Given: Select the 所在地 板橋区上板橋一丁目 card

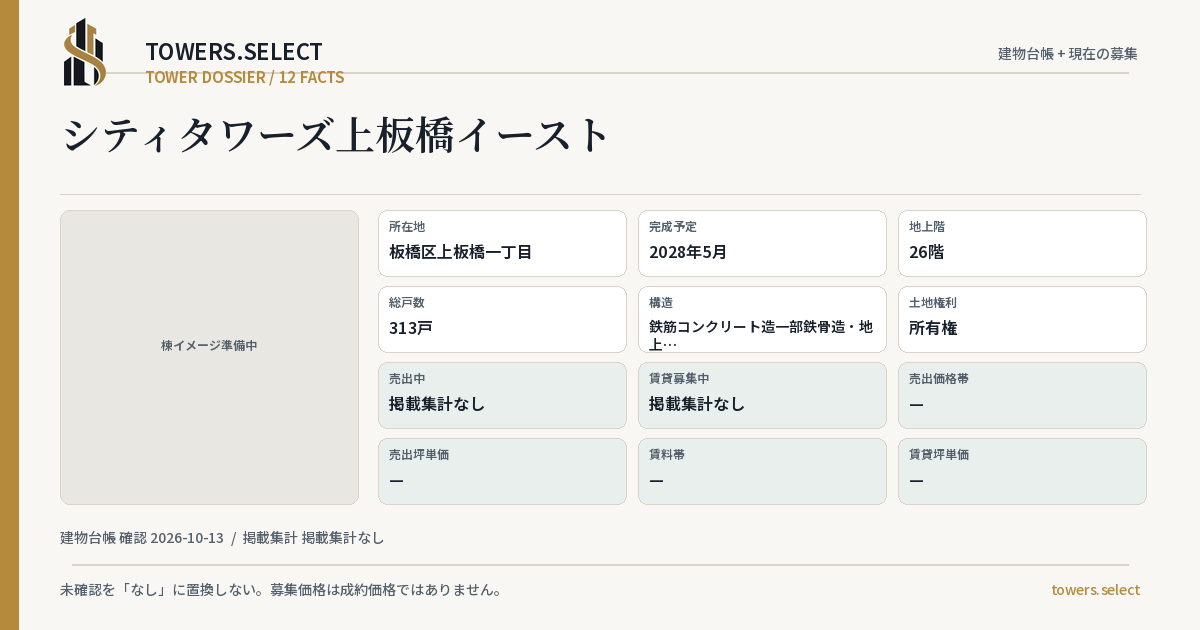Looking at the screenshot, I should 502,243.
